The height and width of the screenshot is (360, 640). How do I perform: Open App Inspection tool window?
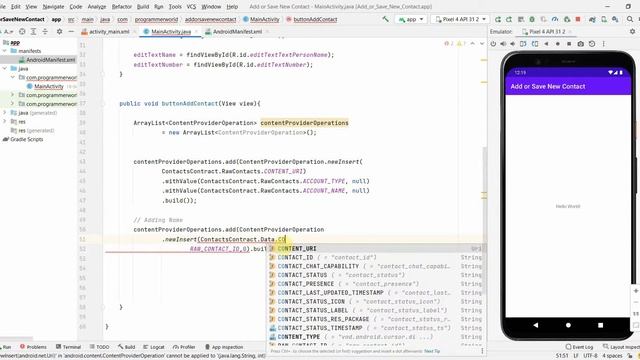point(224,347)
